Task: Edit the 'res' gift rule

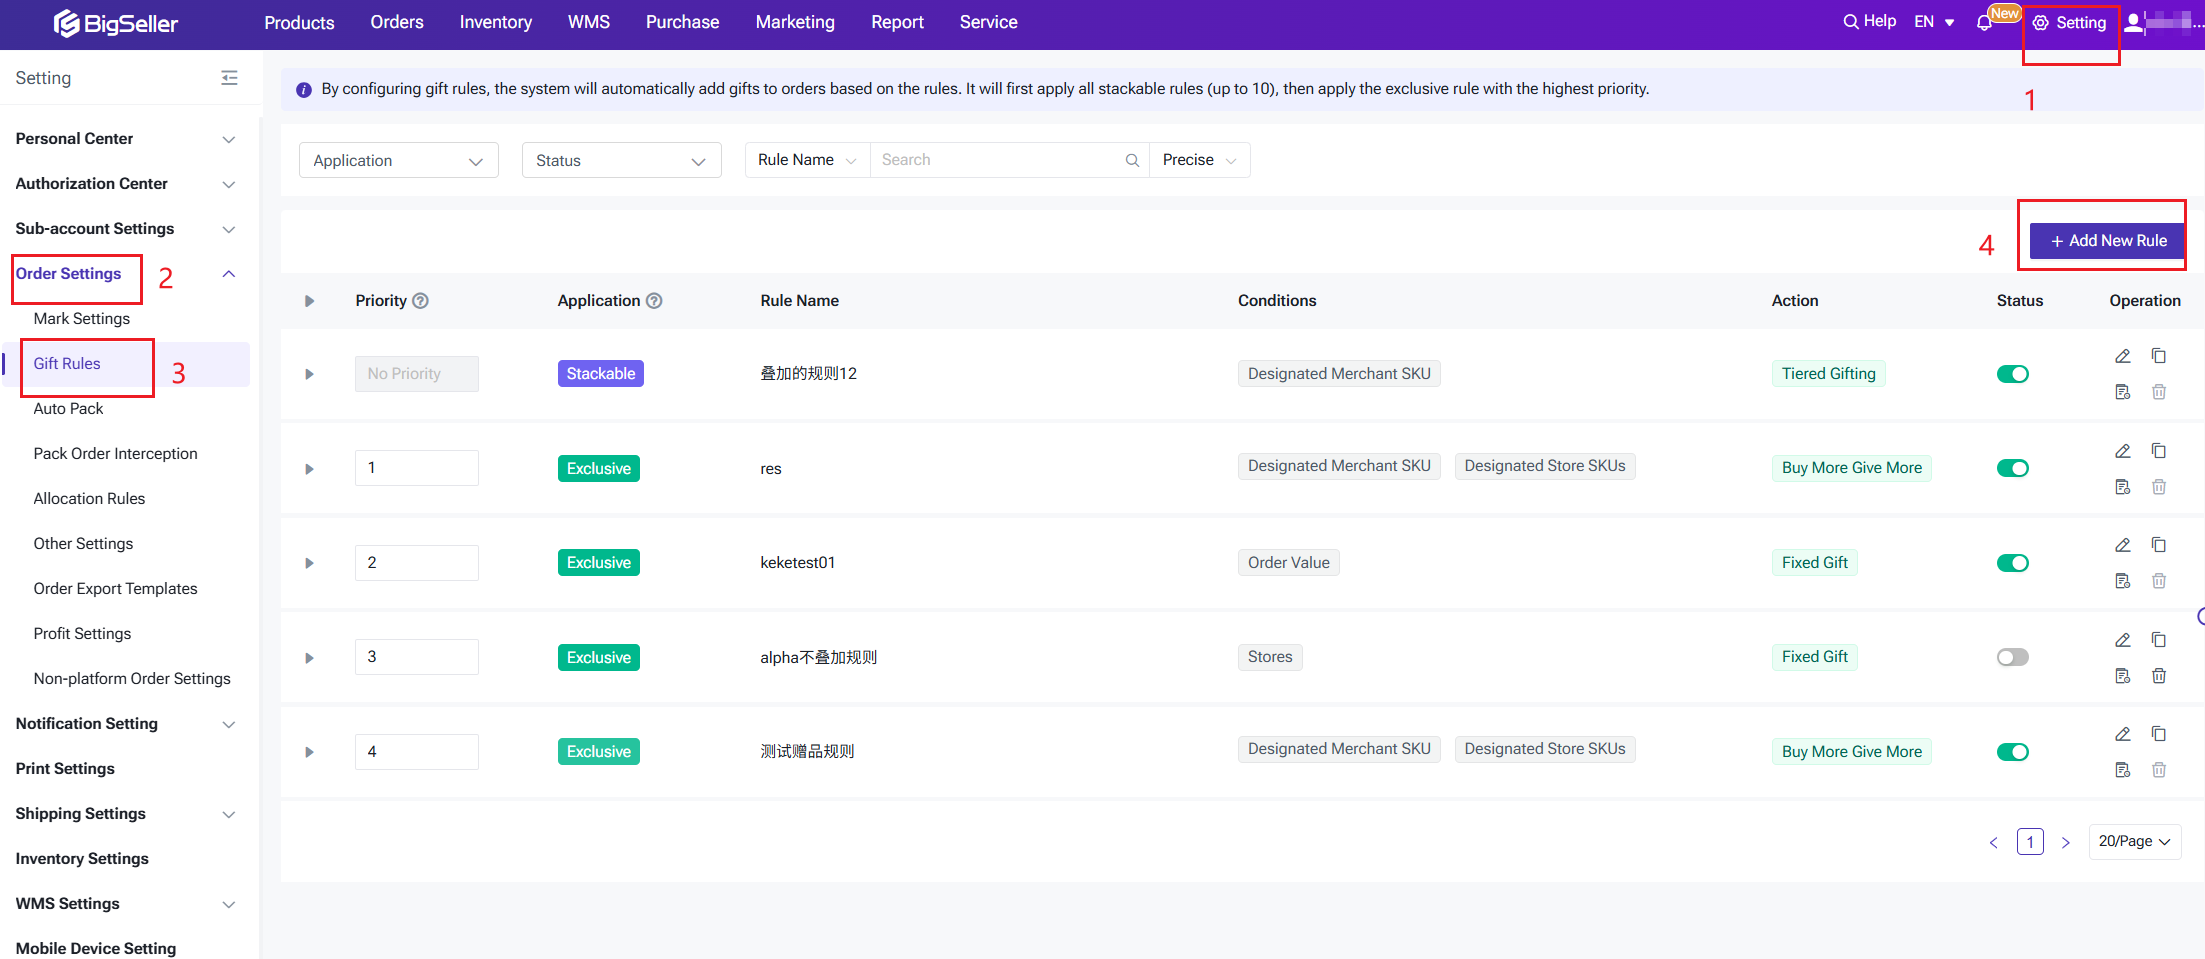Action: (2122, 451)
